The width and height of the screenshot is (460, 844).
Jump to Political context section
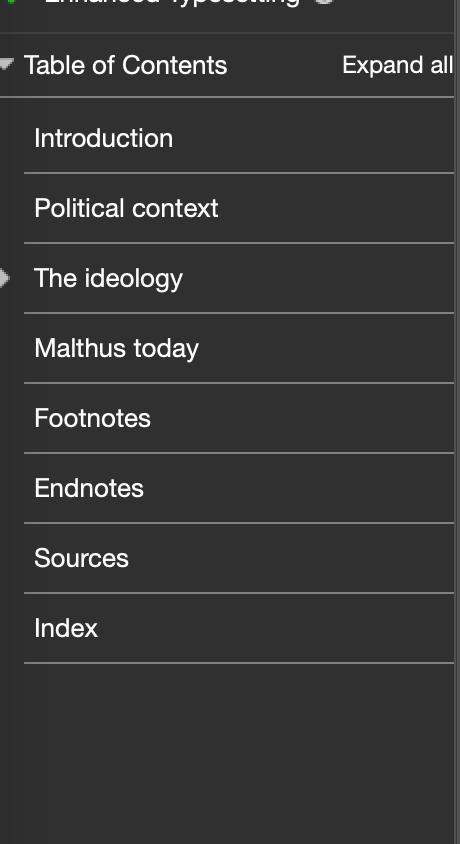coord(126,208)
